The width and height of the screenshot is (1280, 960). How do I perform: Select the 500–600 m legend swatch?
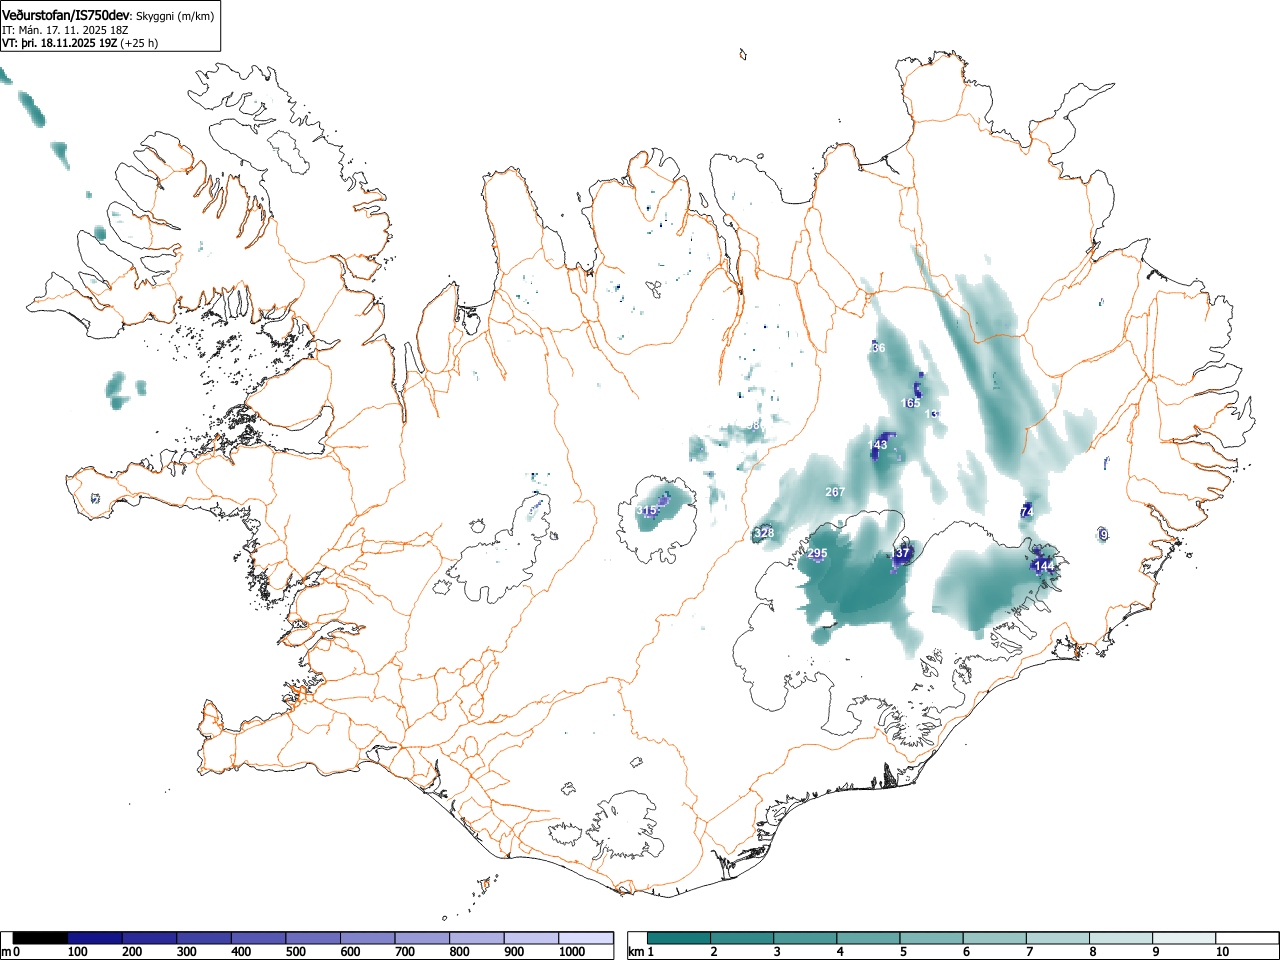coord(313,938)
